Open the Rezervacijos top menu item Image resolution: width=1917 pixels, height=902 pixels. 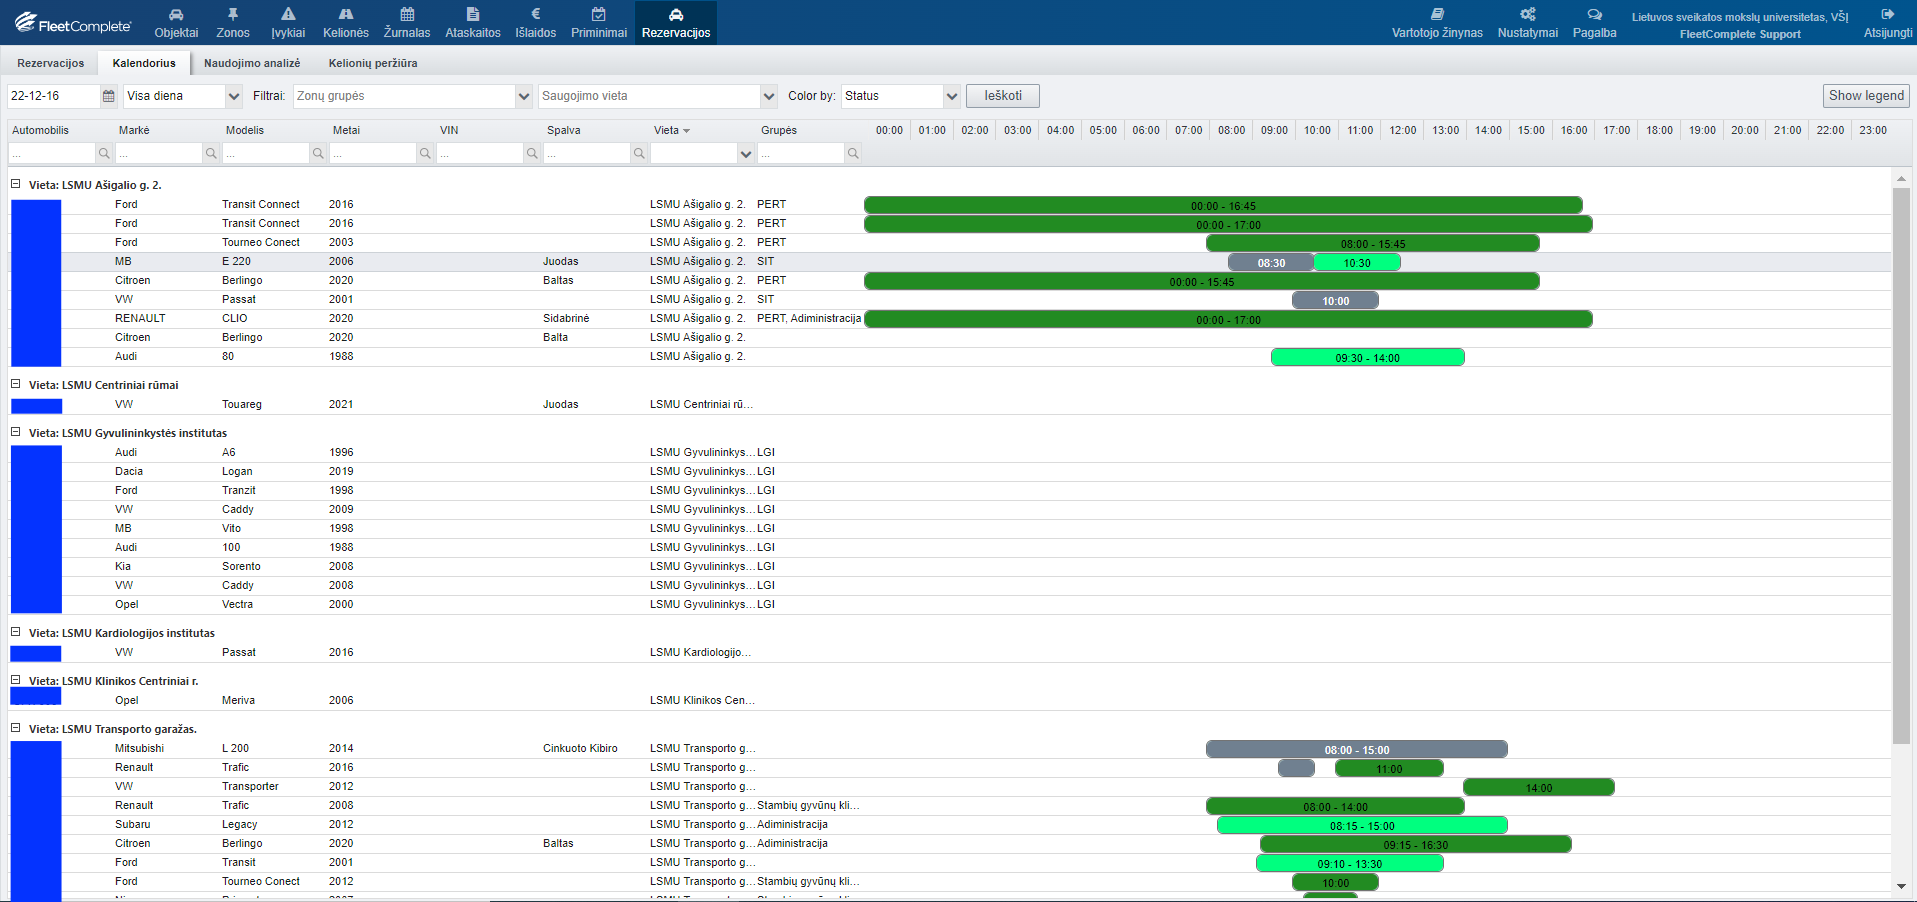pyautogui.click(x=676, y=23)
